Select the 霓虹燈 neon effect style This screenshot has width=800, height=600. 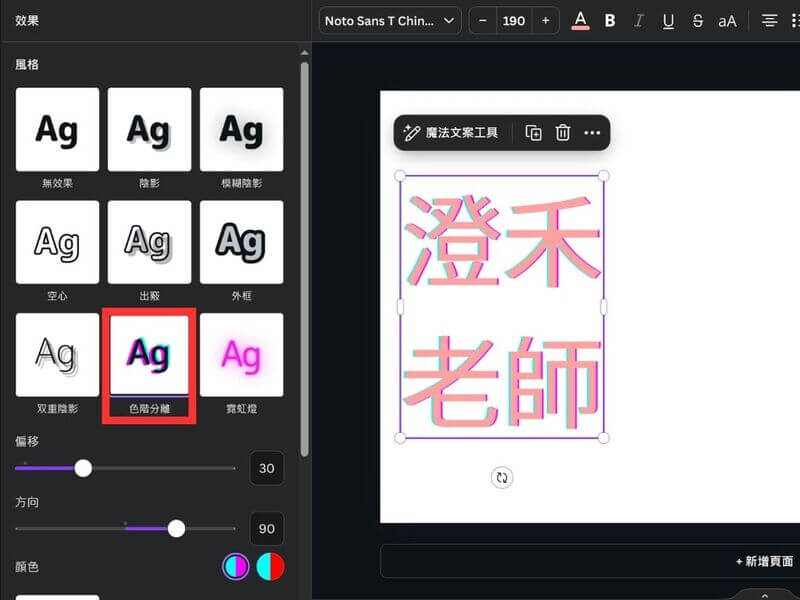click(x=241, y=355)
